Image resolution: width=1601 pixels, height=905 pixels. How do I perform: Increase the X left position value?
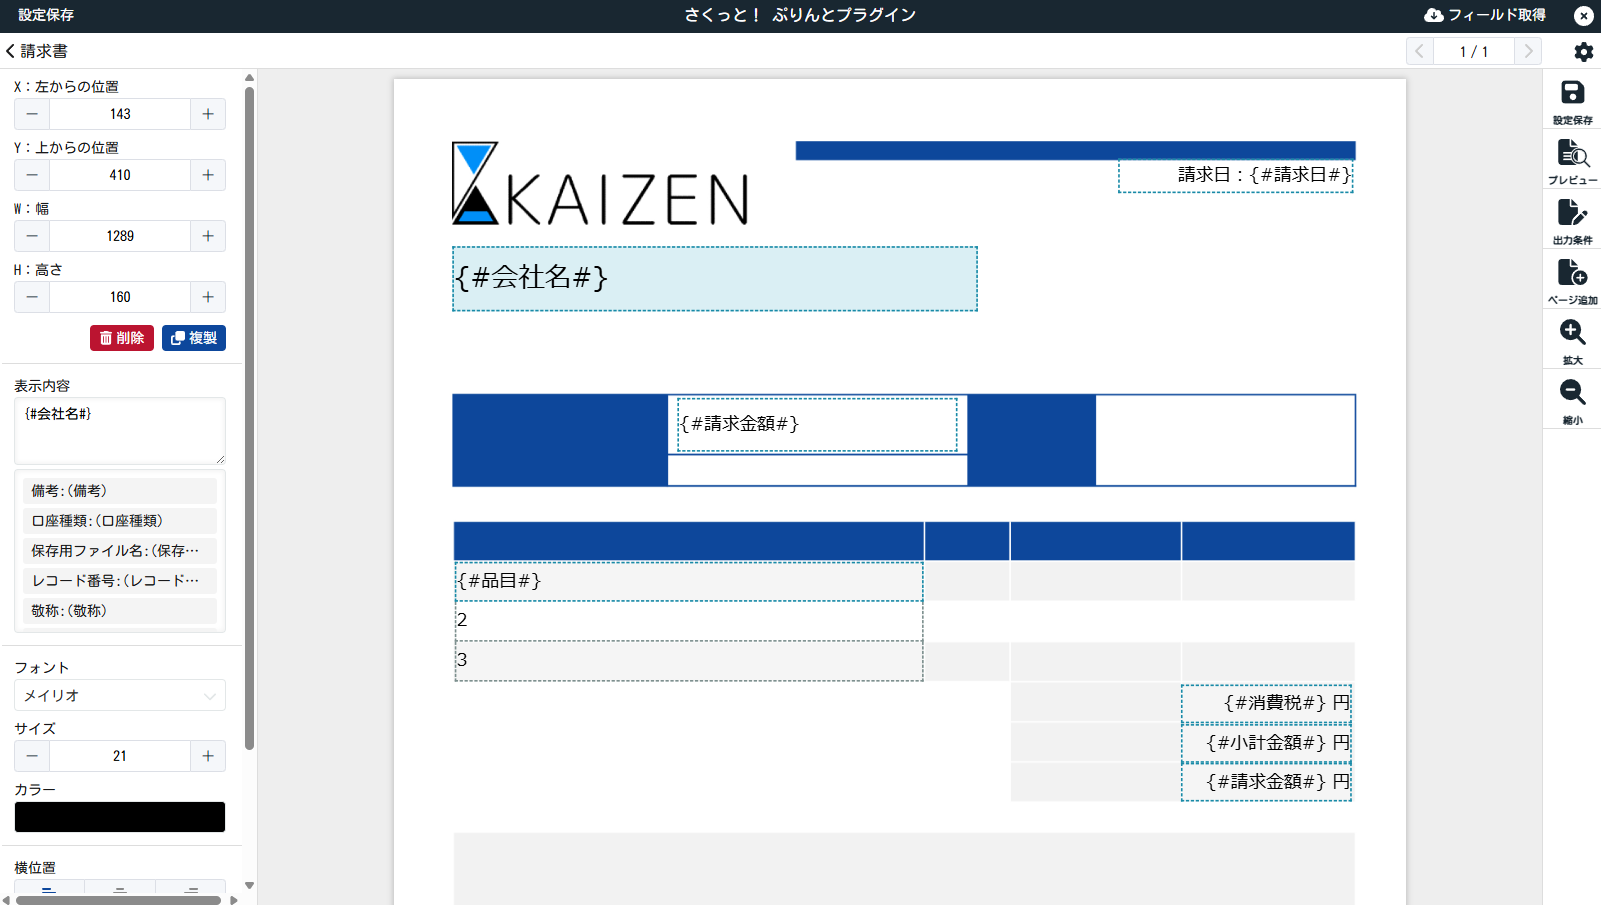pyautogui.click(x=208, y=114)
